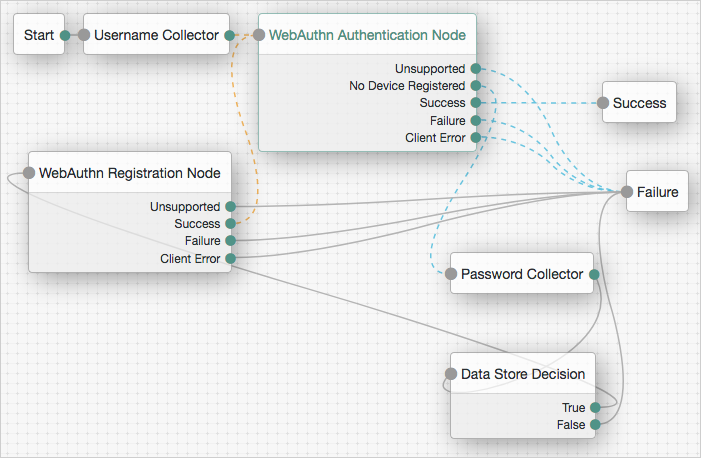Click the No Device Registered outcome label

click(x=407, y=85)
